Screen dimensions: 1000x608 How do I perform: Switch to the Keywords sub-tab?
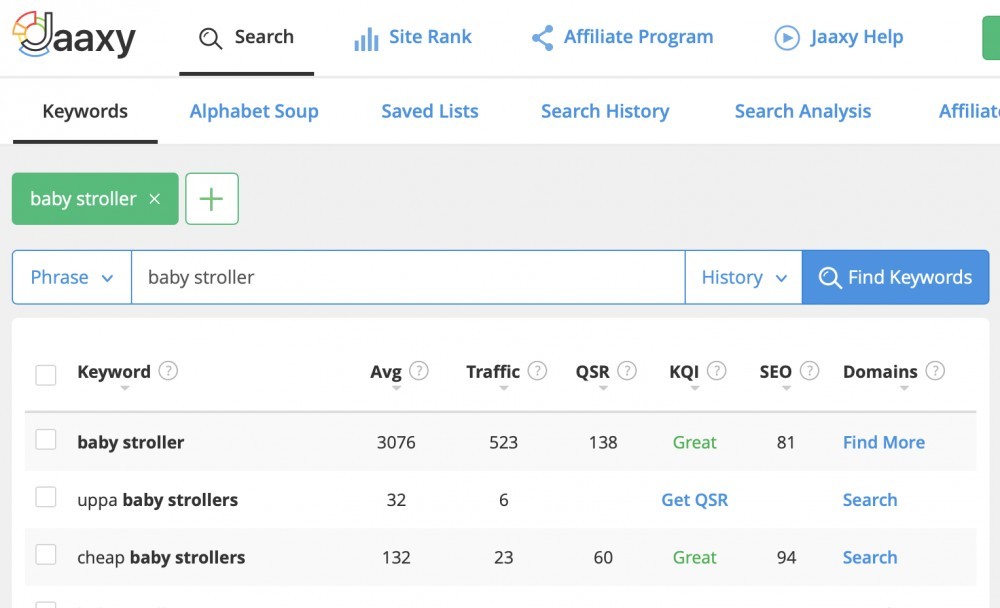point(85,112)
